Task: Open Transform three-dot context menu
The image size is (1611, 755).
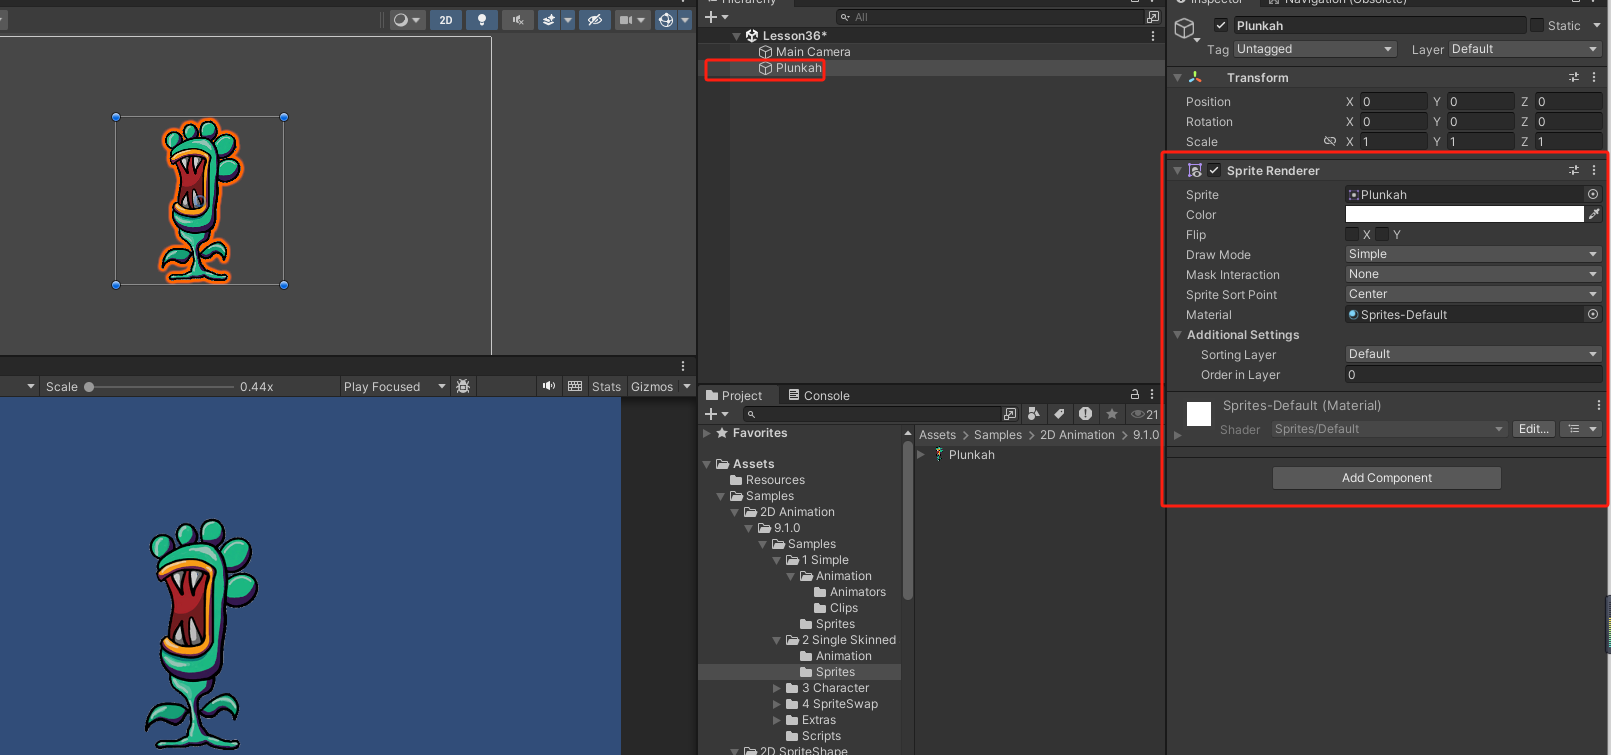Action: [x=1594, y=77]
